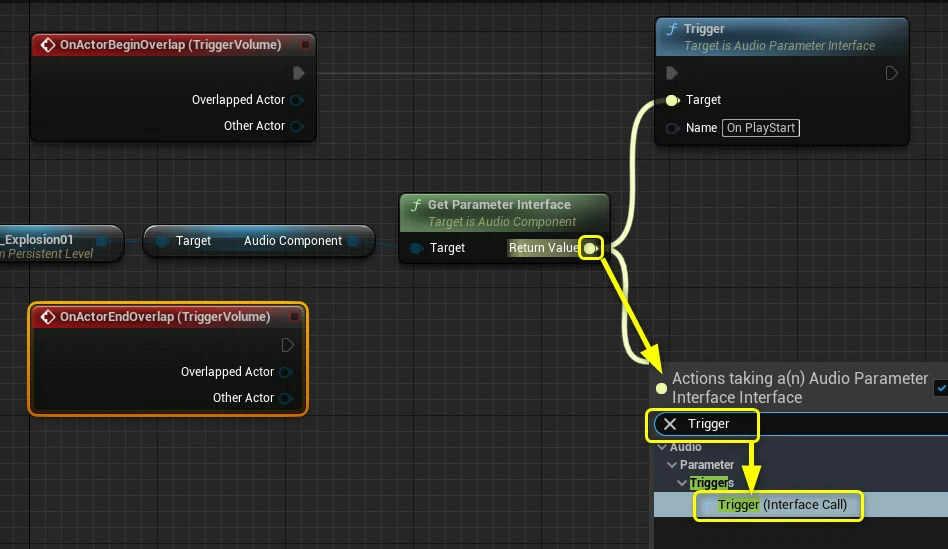Click Explosion01 reference output pin
Screen dimensions: 948x549
[x=102, y=241]
